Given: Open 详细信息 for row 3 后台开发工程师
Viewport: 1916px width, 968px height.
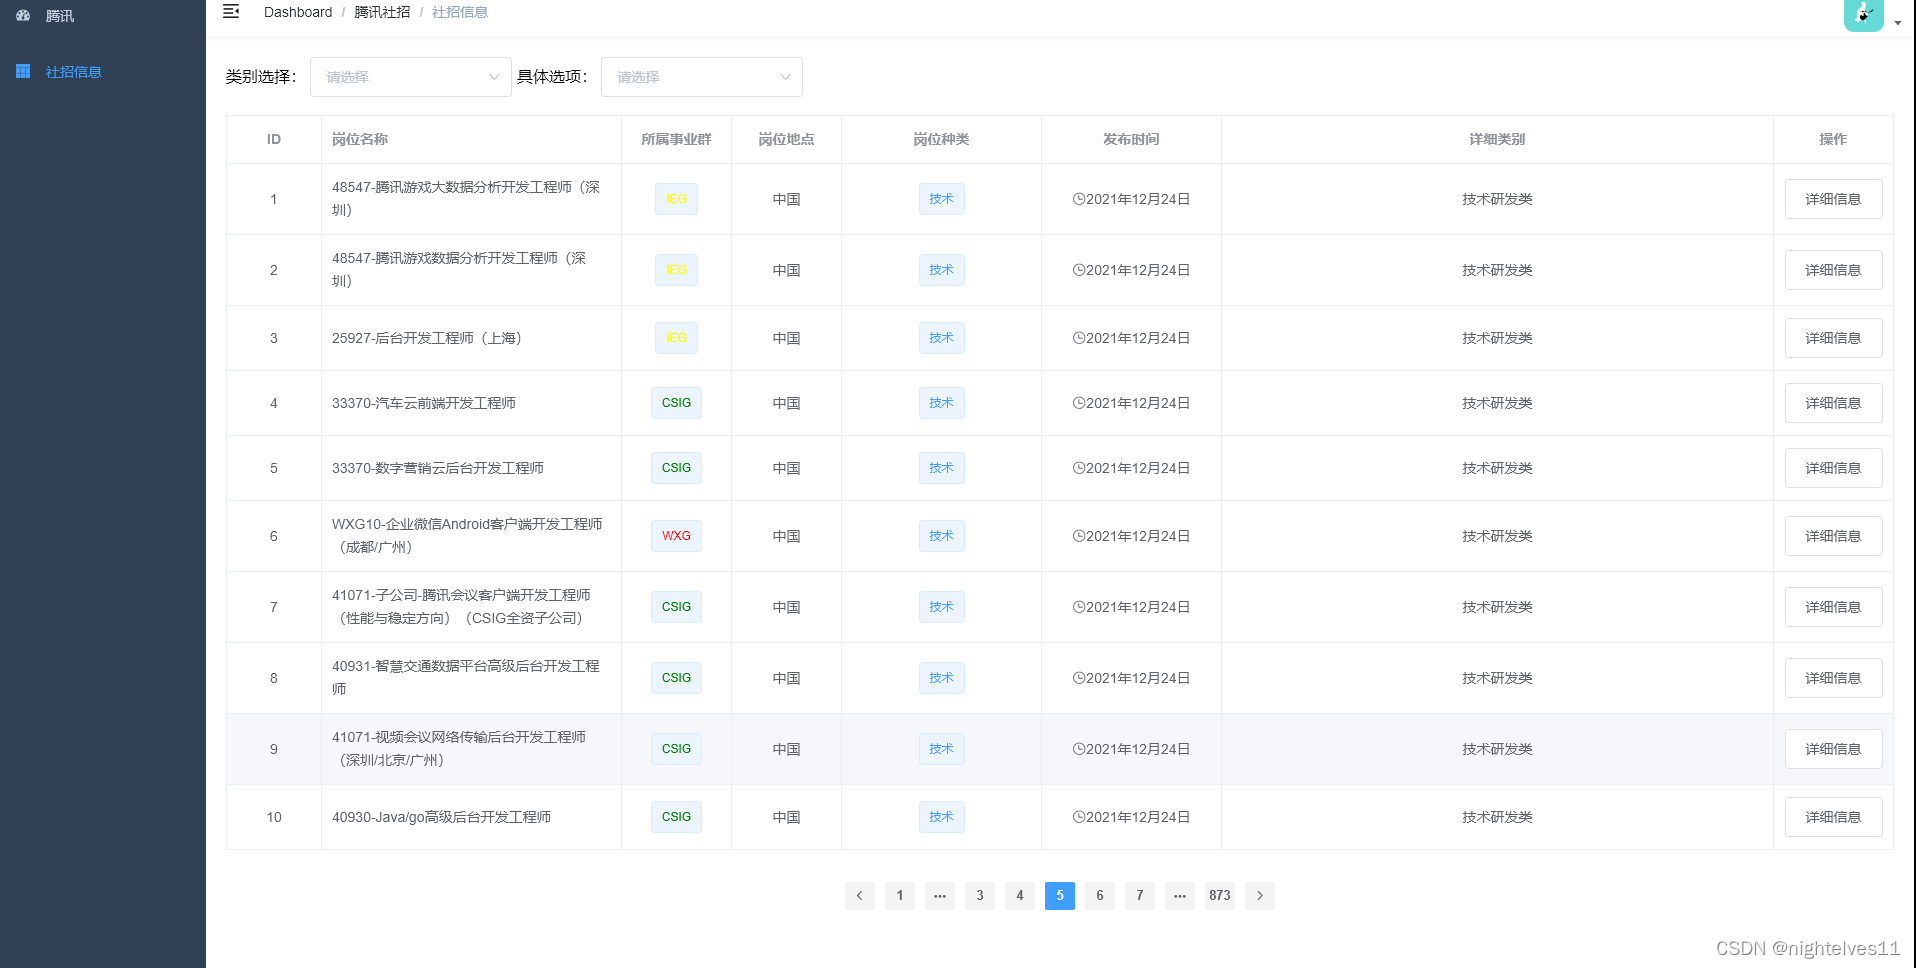Looking at the screenshot, I should click(x=1833, y=338).
